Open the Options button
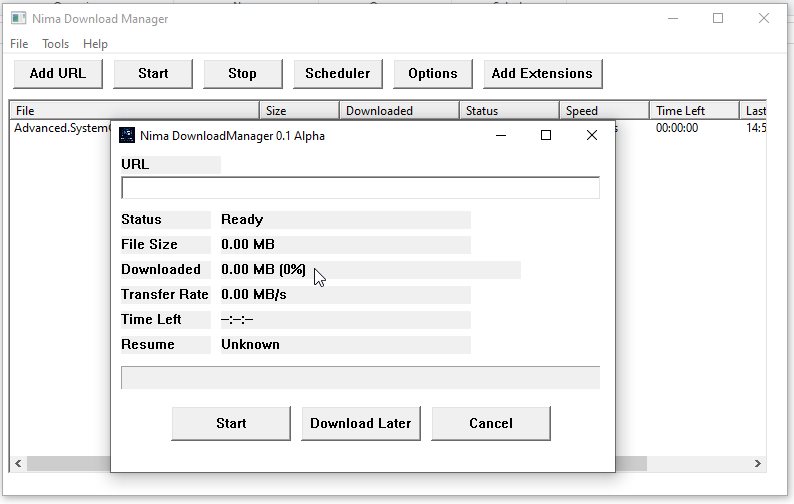794x504 pixels. (433, 74)
